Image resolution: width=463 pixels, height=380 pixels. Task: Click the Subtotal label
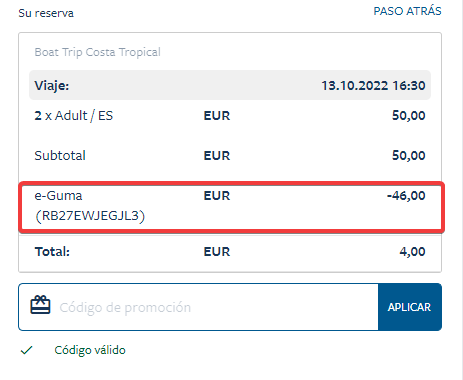click(60, 156)
